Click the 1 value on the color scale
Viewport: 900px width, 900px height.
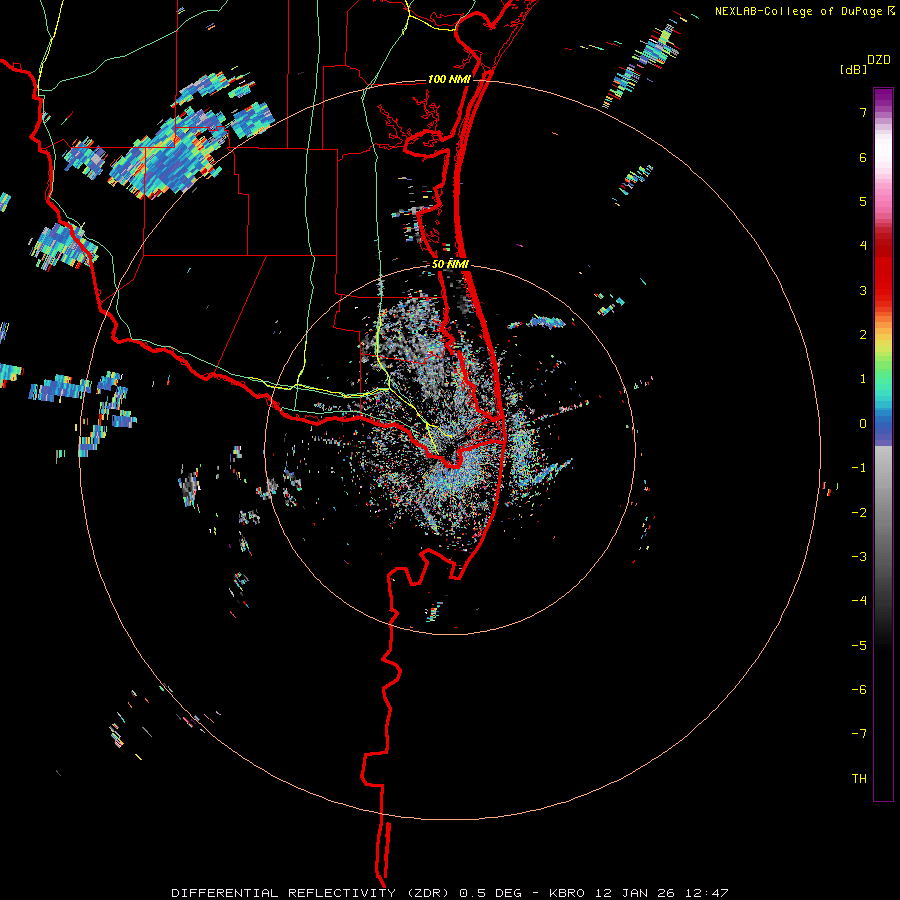[863, 379]
